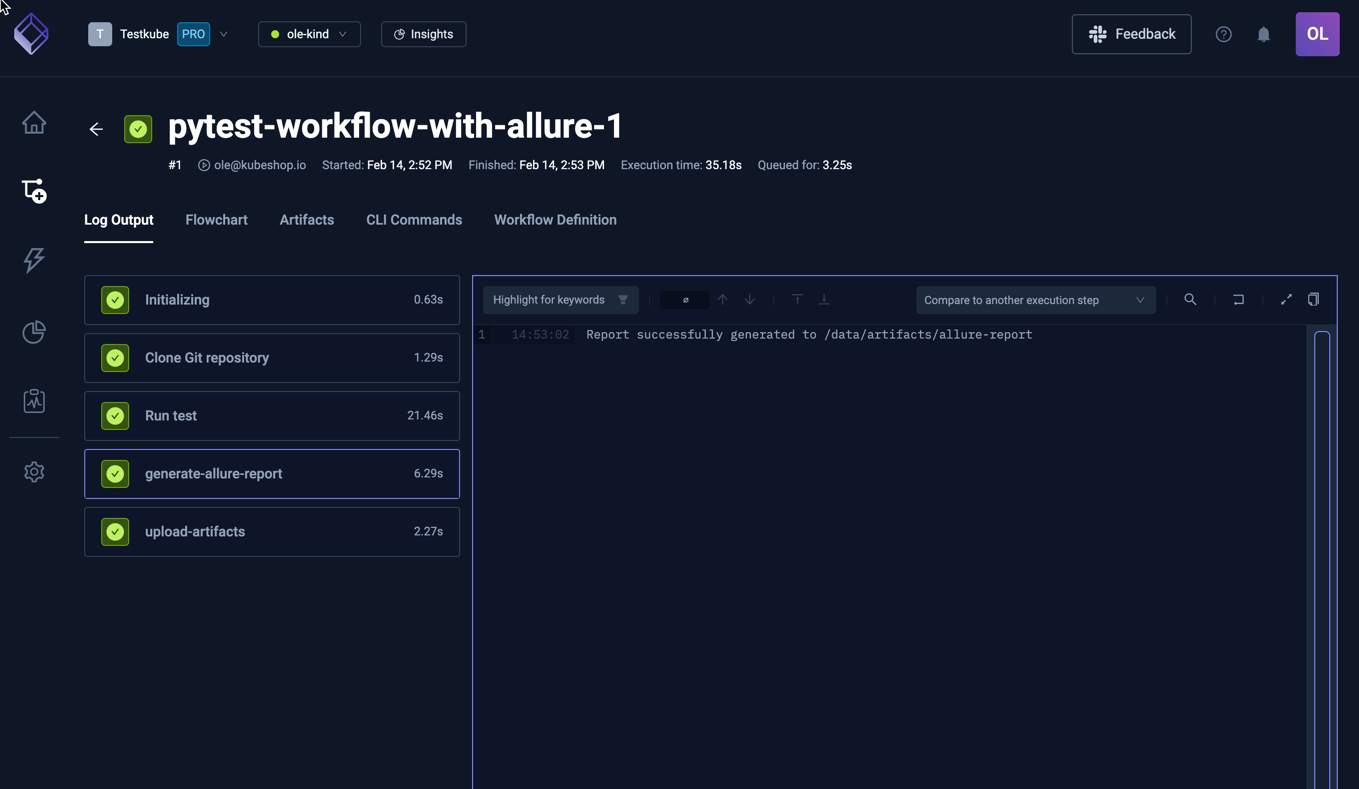1359x789 pixels.
Task: Open Compare to another execution step dropdown
Action: [1036, 299]
